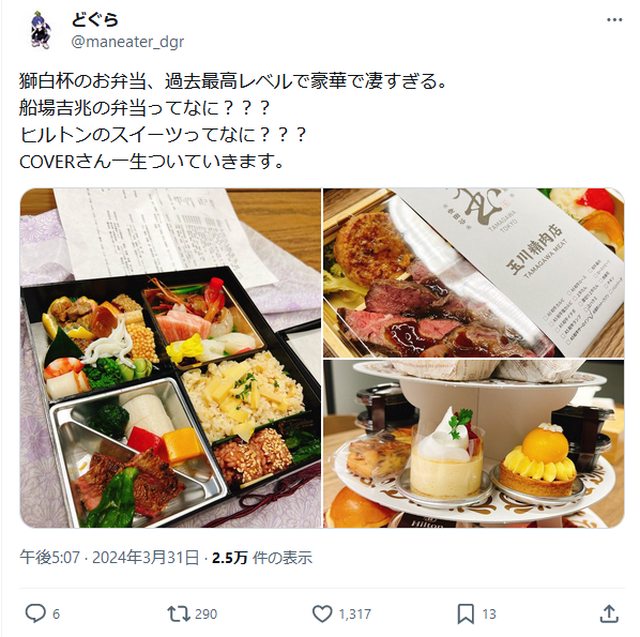Click the bookmark count 13
Image resolution: width=640 pixels, height=637 pixels.
489,614
